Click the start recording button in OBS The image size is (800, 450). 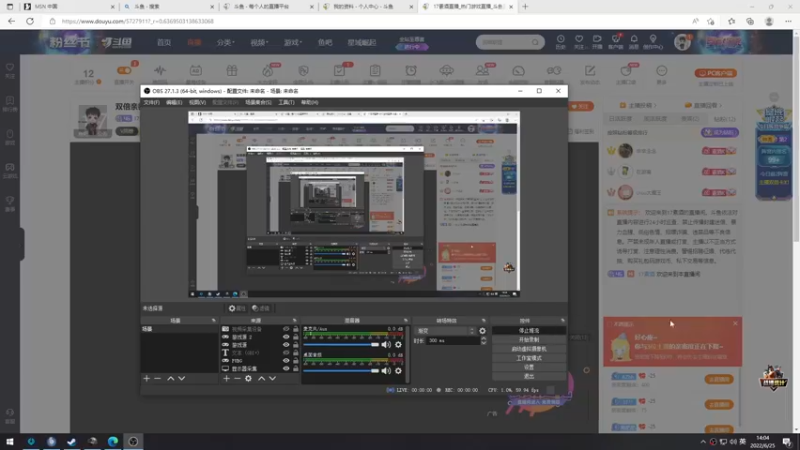529,340
